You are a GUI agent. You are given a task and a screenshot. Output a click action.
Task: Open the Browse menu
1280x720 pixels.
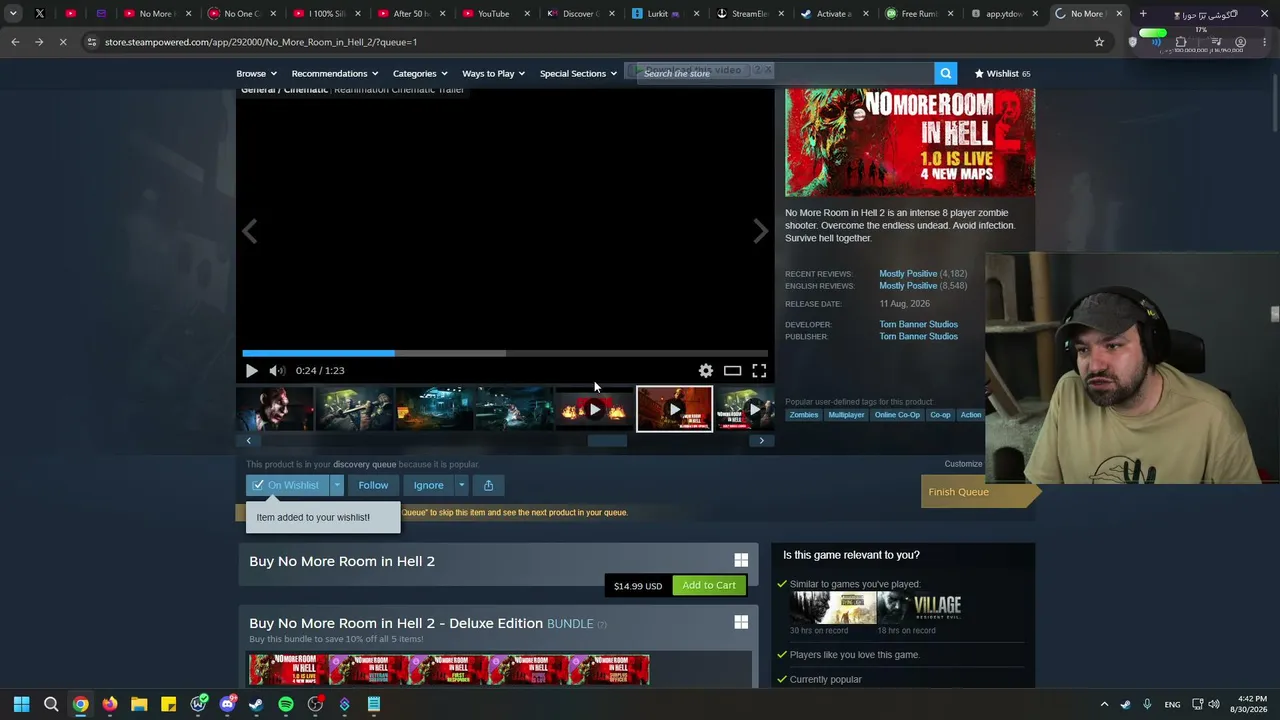(256, 73)
